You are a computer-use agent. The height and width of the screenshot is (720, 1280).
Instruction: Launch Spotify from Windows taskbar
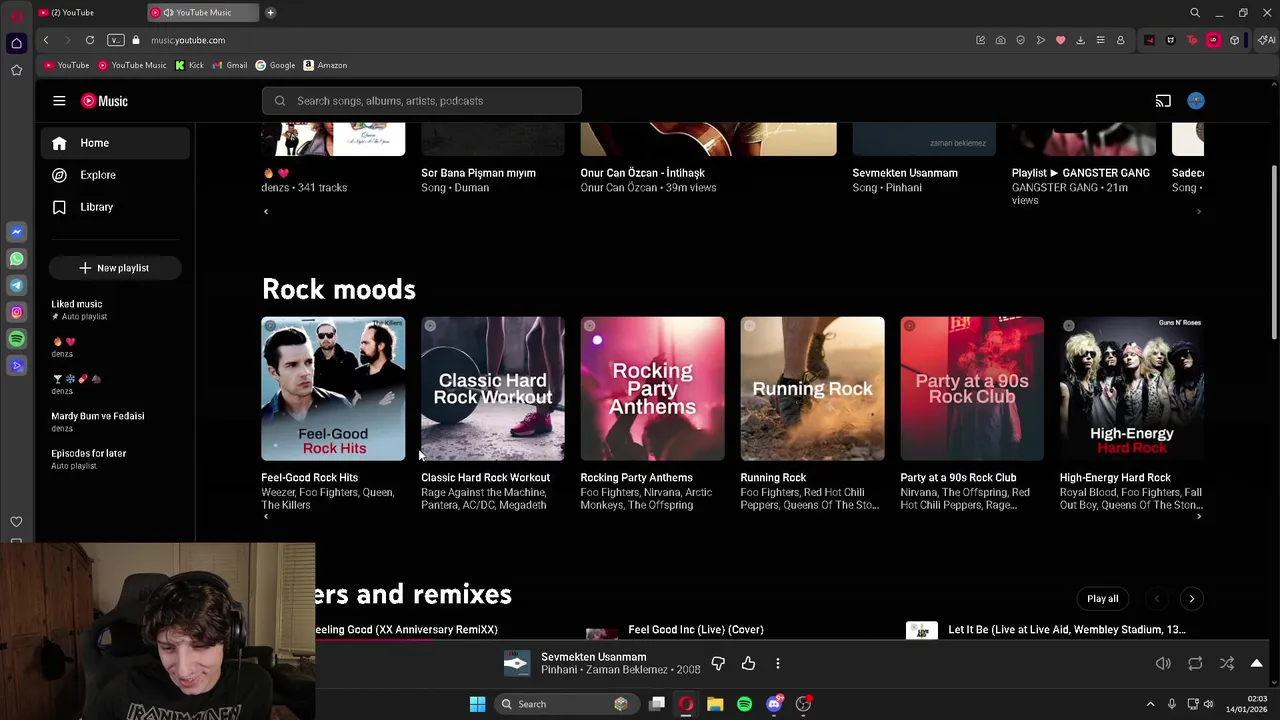(x=744, y=704)
